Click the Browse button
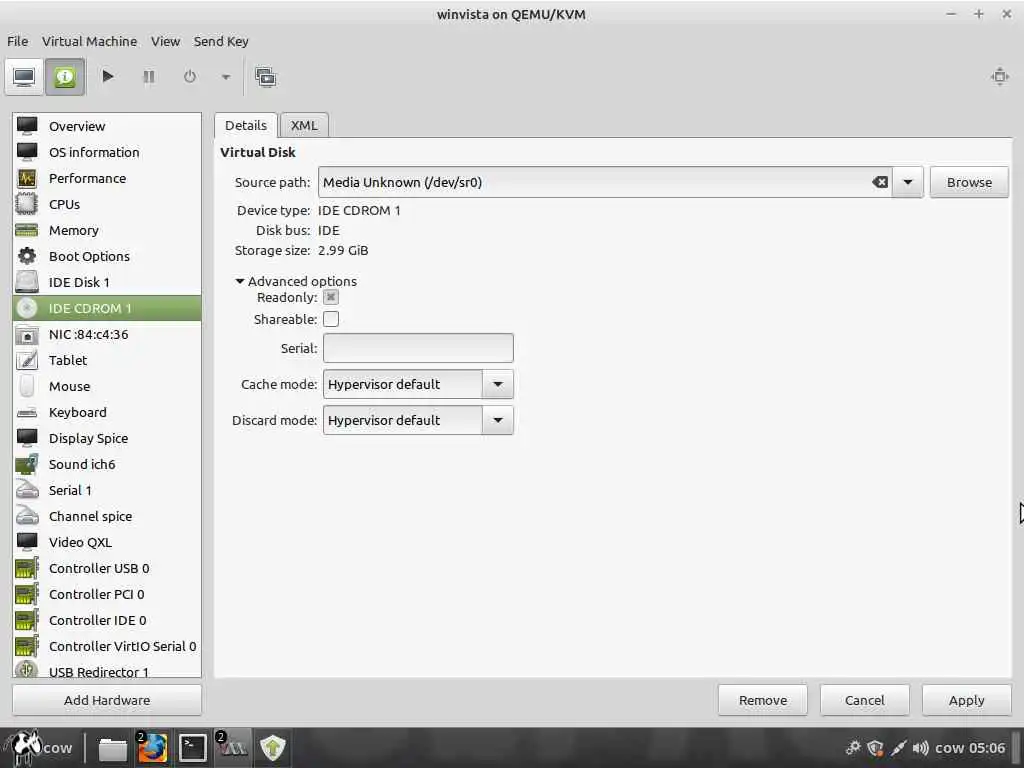Image resolution: width=1024 pixels, height=768 pixels. 969,182
